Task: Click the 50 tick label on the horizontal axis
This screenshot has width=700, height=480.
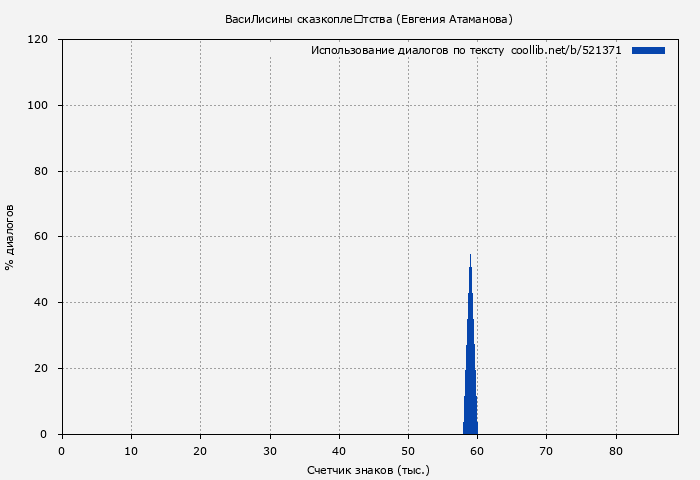Action: tap(408, 450)
